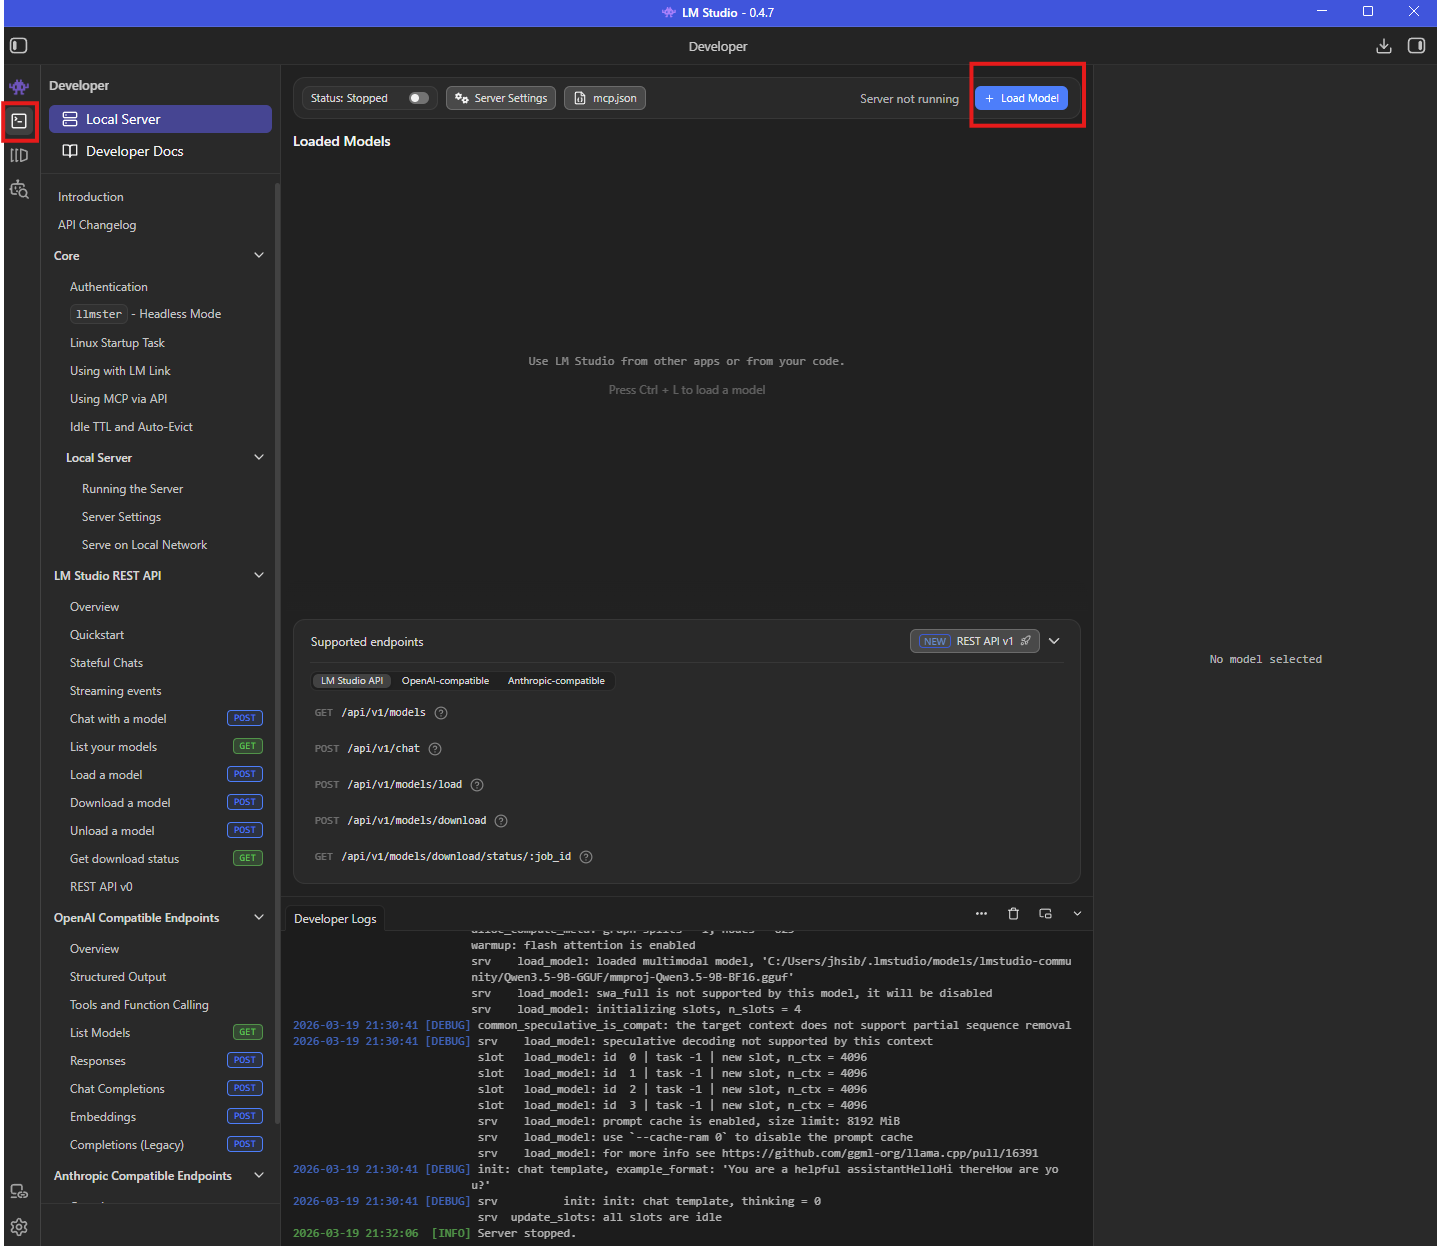
Task: Open Developer Logs more options ellipsis
Action: (981, 913)
